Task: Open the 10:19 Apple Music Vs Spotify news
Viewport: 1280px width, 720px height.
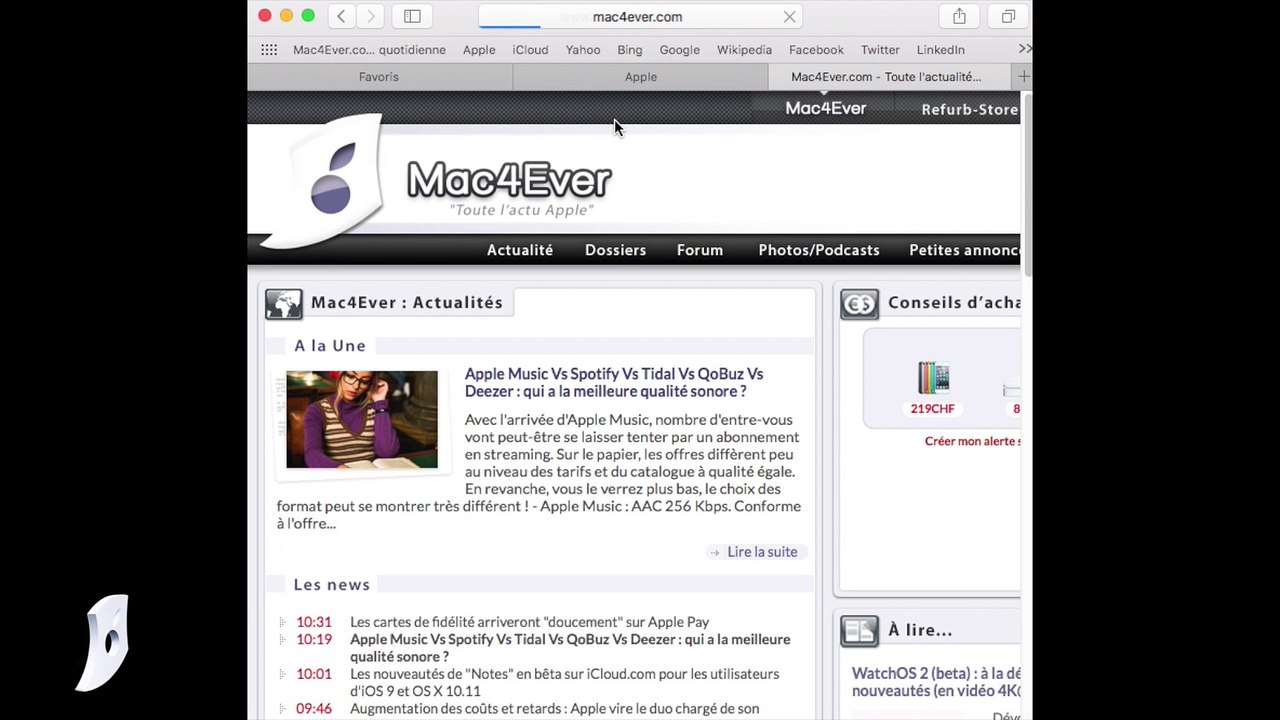Action: pyautogui.click(x=570, y=648)
